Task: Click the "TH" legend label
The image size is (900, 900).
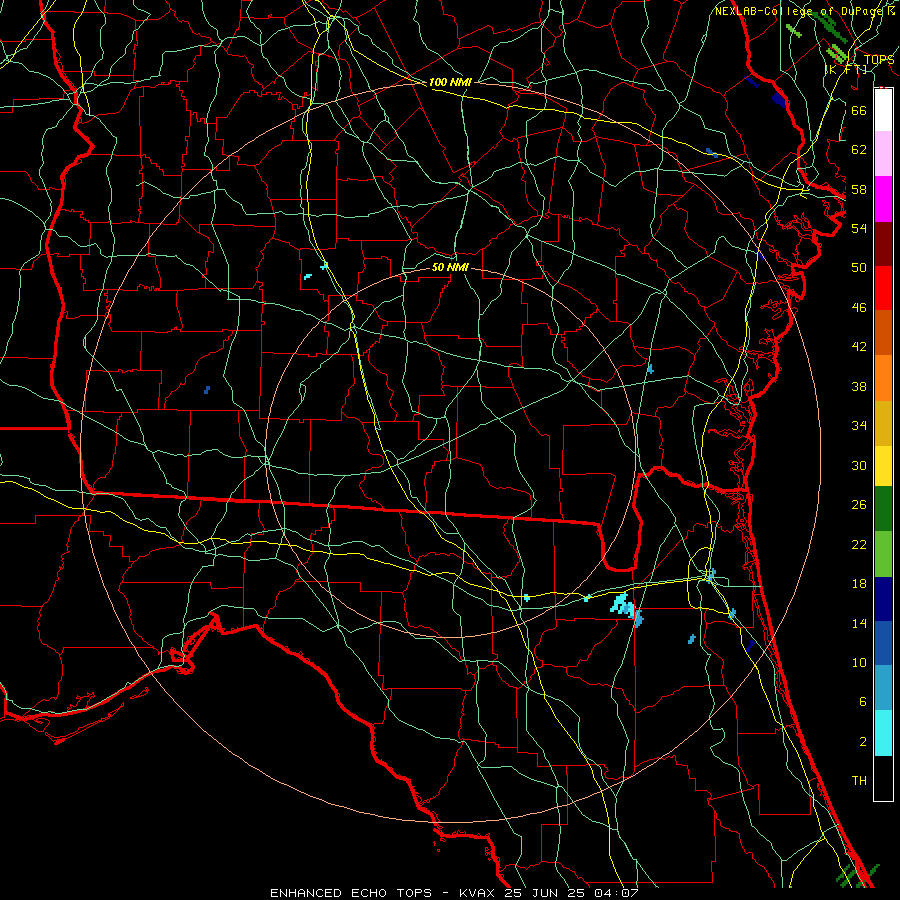Action: (859, 781)
